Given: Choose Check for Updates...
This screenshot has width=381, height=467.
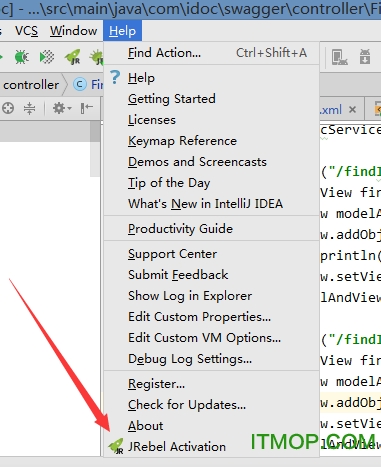Looking at the screenshot, I should 211,405.
